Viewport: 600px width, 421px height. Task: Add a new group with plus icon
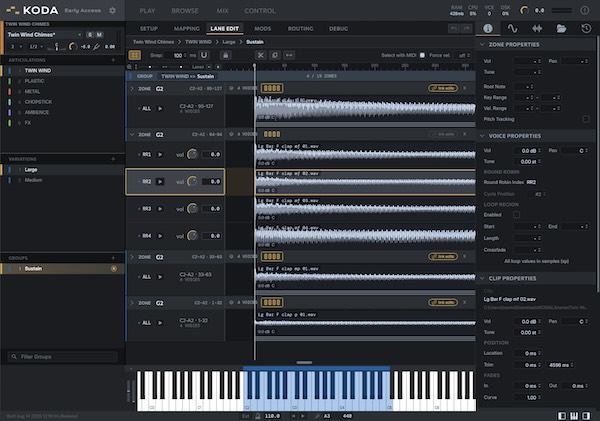113,258
